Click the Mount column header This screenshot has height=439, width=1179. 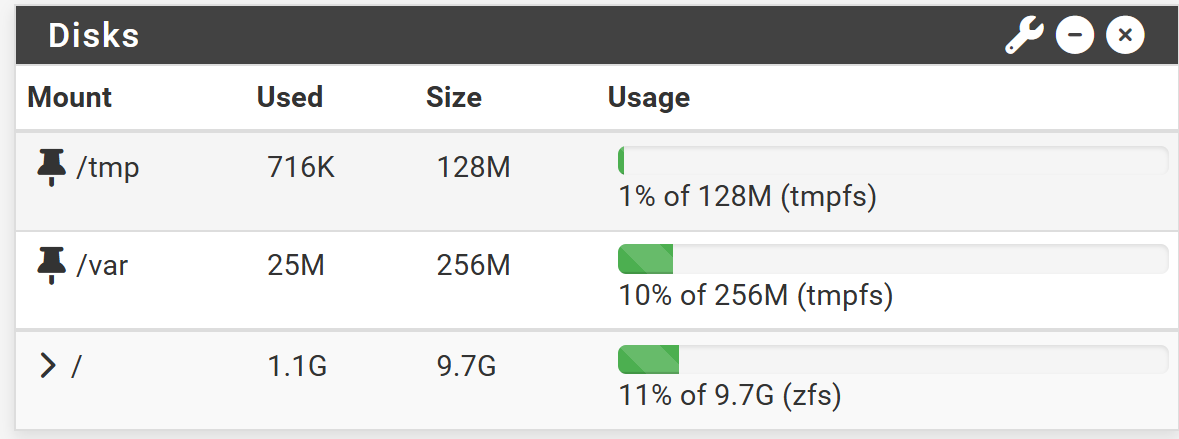click(x=69, y=97)
